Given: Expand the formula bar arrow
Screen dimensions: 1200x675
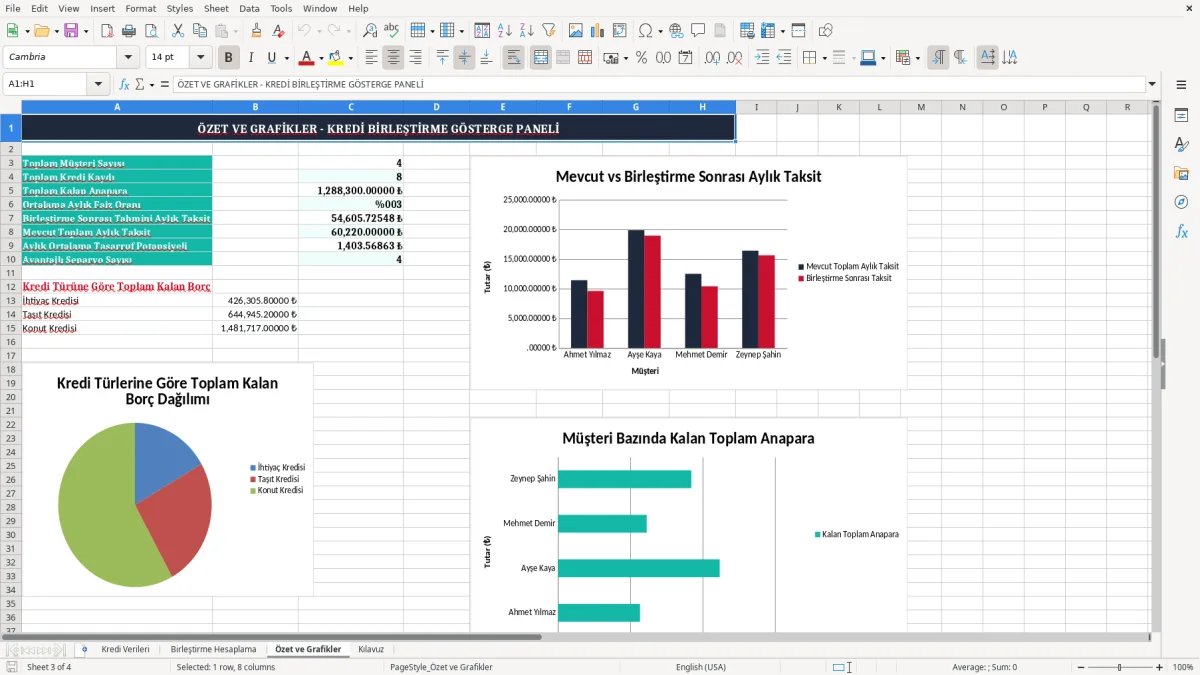Looking at the screenshot, I should [x=1152, y=85].
